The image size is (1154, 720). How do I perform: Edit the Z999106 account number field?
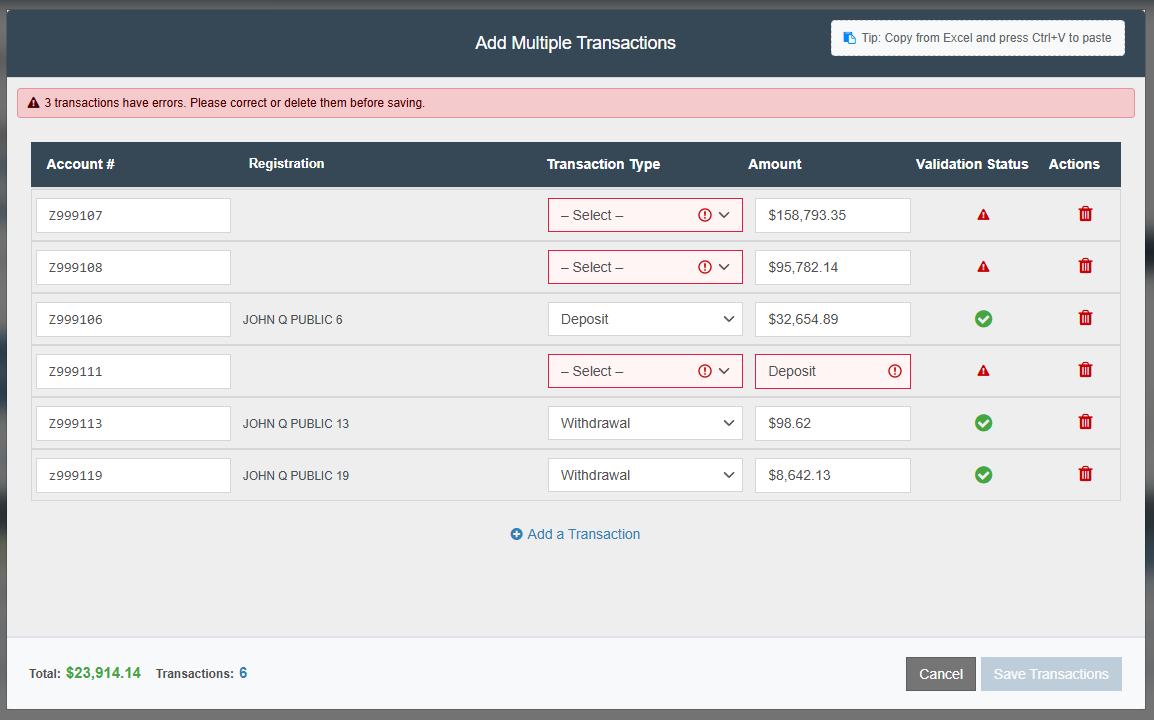click(x=133, y=319)
